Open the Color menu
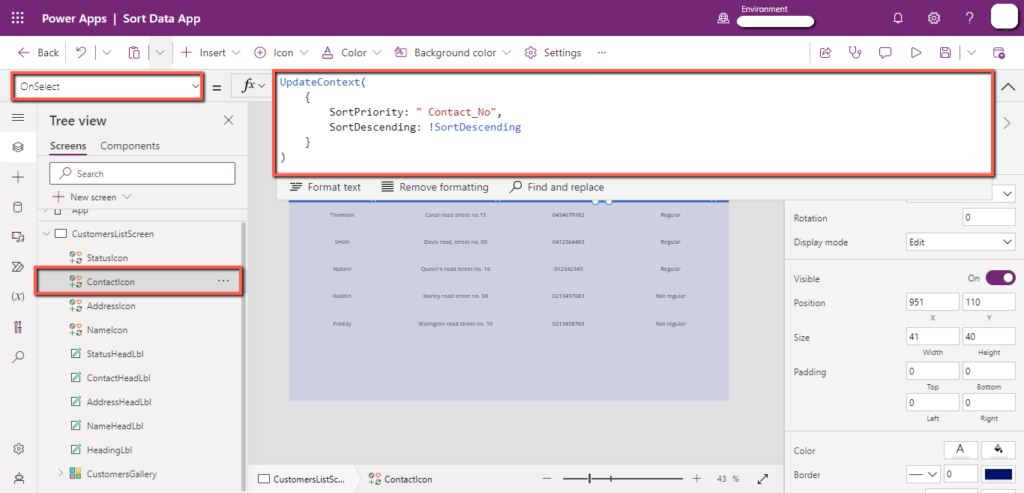 [x=352, y=53]
